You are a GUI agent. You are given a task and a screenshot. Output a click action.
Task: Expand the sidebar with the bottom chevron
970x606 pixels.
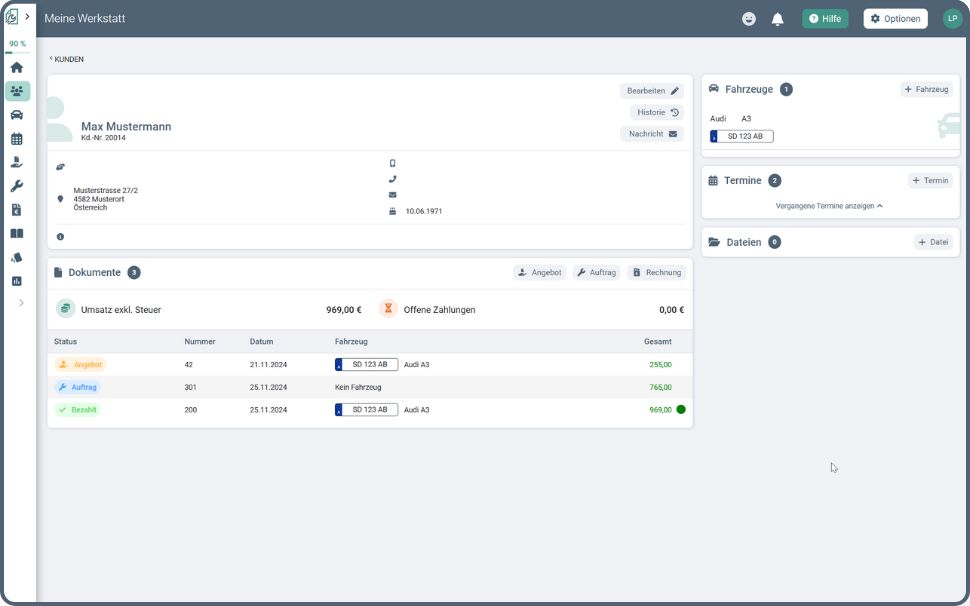pyautogui.click(x=21, y=303)
